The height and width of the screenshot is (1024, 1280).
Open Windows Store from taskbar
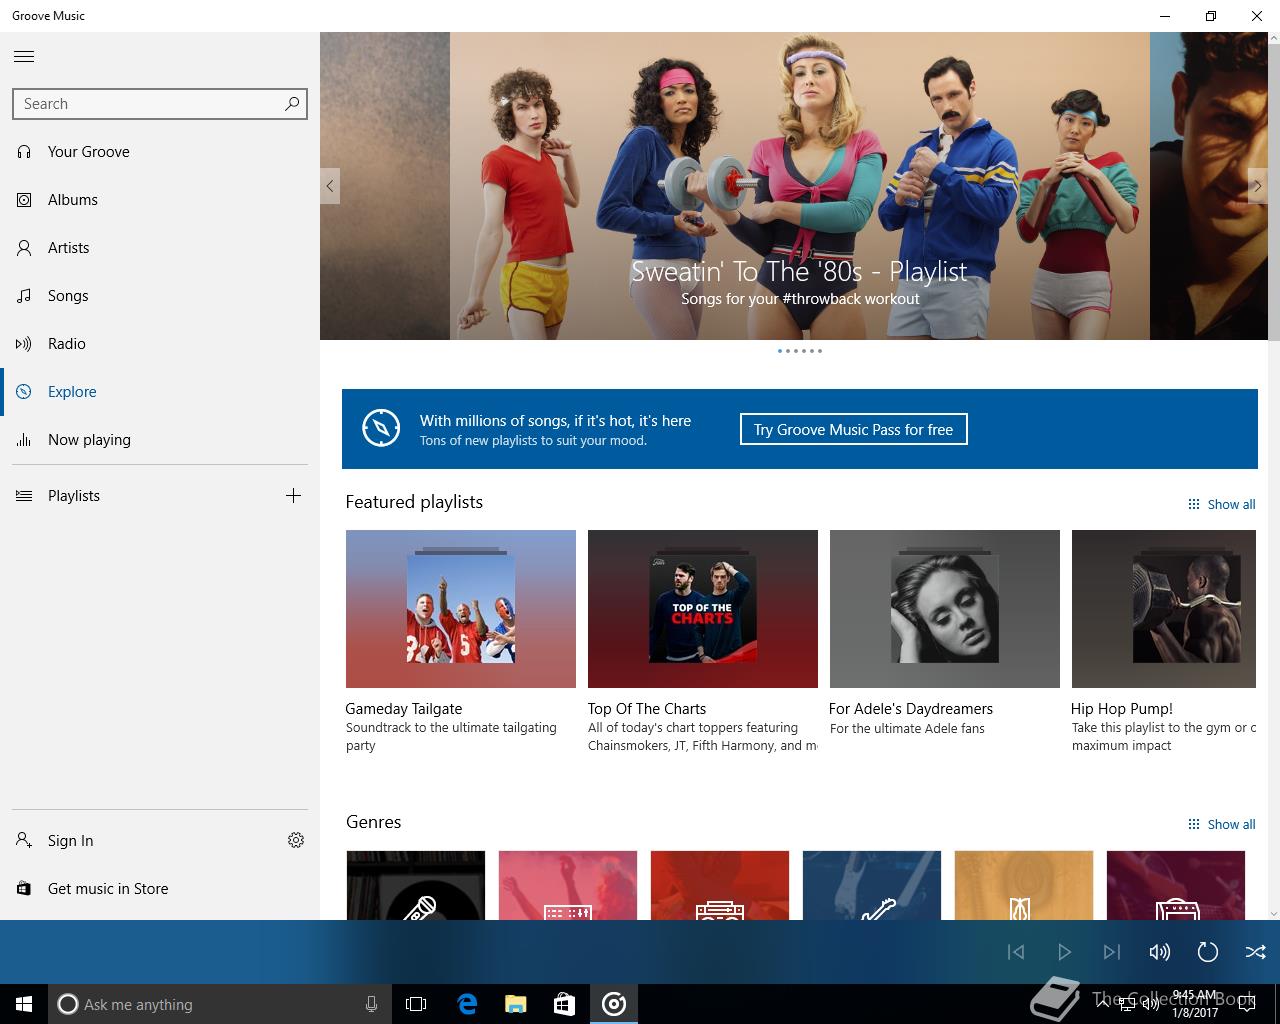pos(565,1004)
